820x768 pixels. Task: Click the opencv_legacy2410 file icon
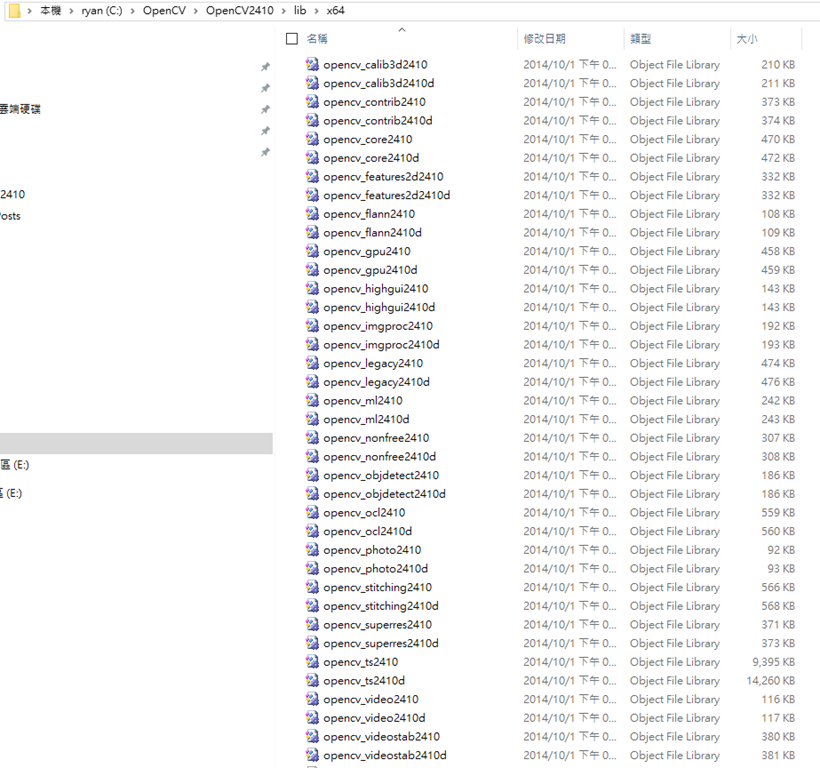(312, 363)
